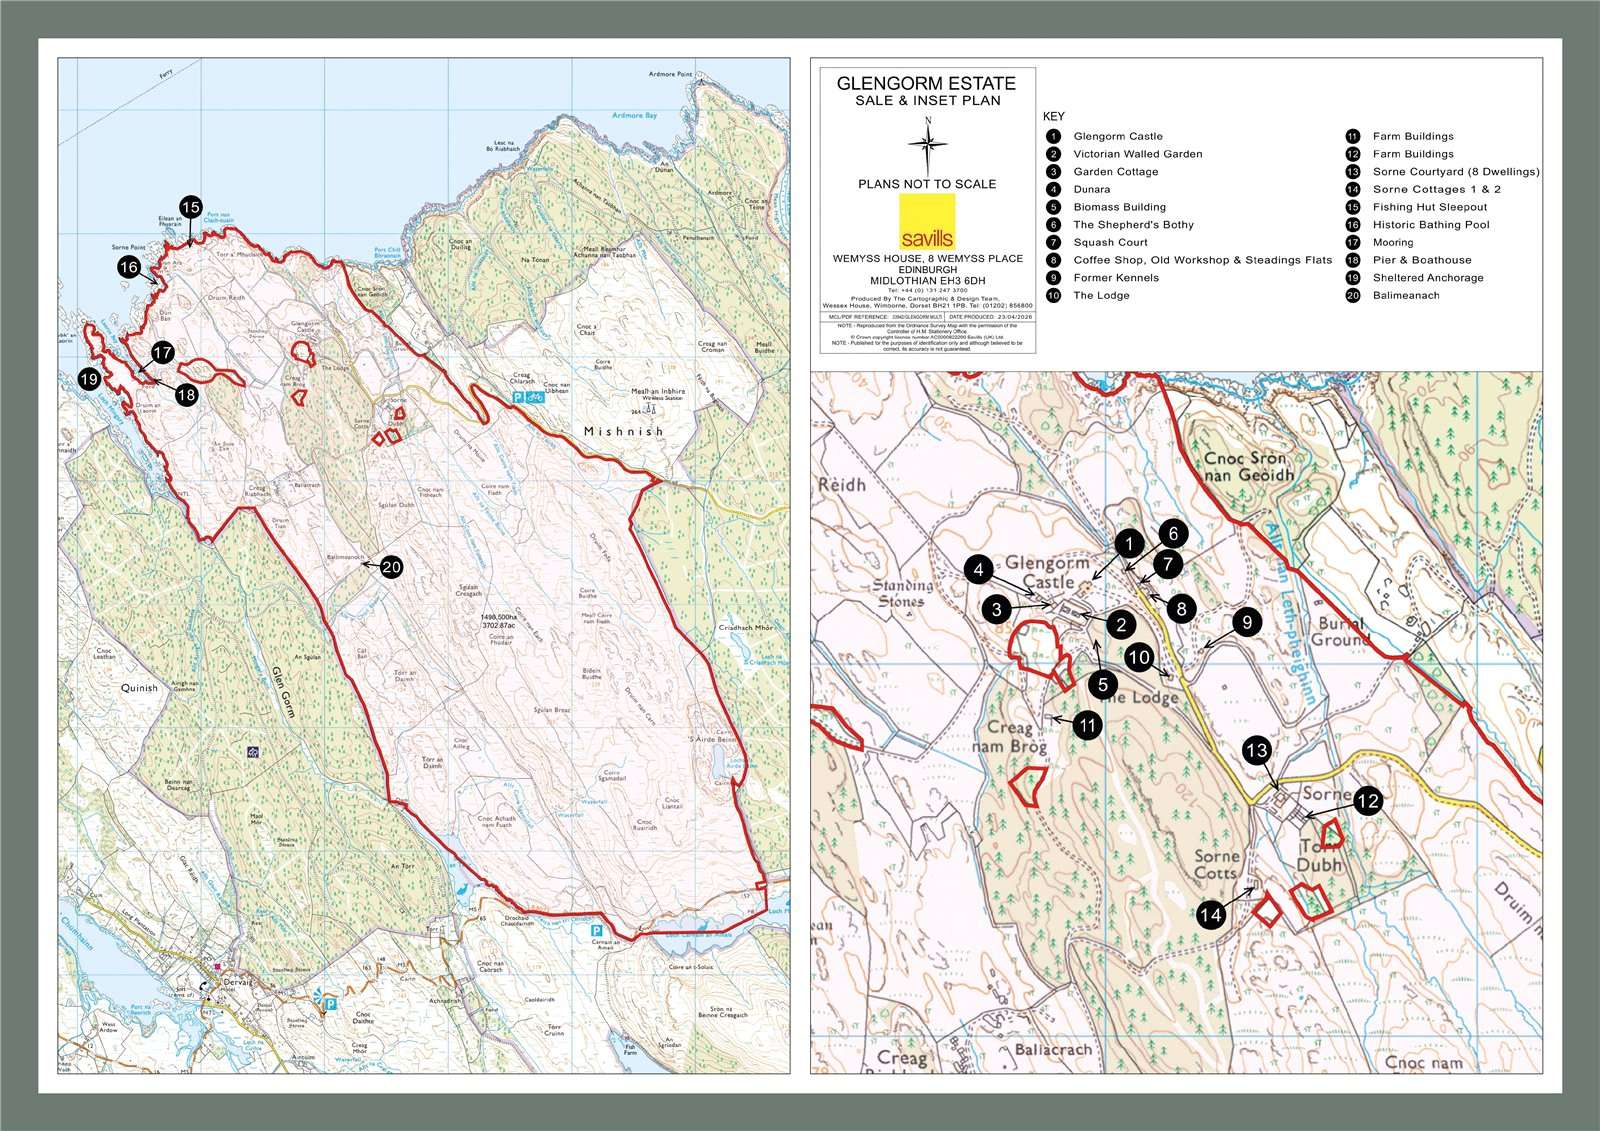Click 'Garden Cottage' key entry
This screenshot has height=1131, width=1600.
[1116, 172]
